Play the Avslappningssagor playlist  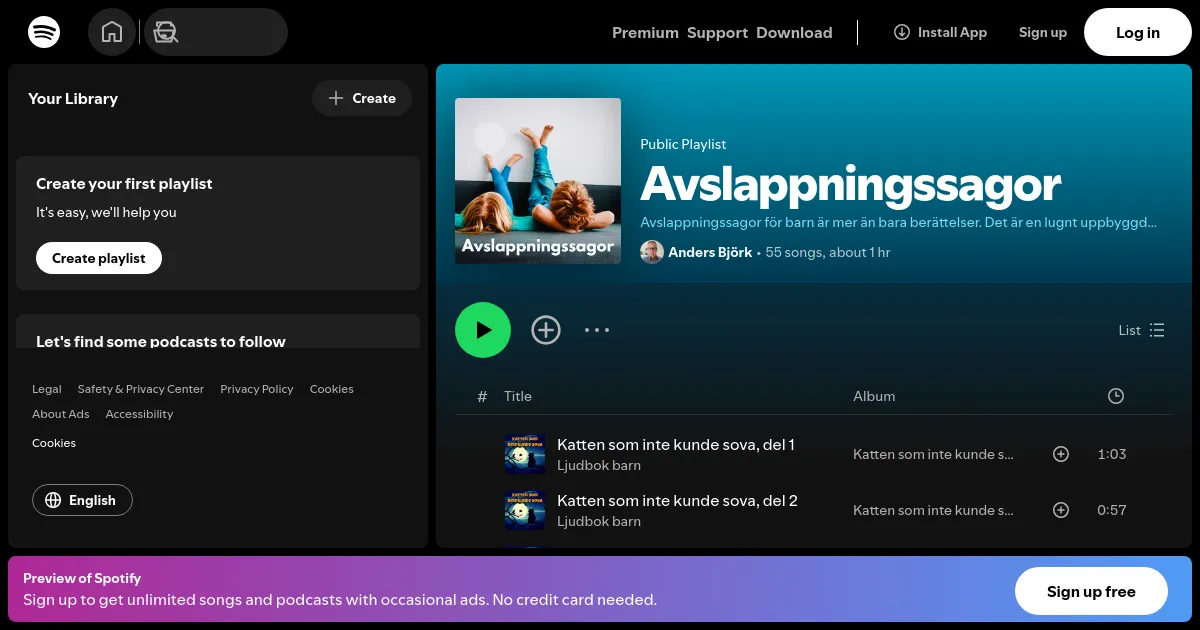(483, 330)
